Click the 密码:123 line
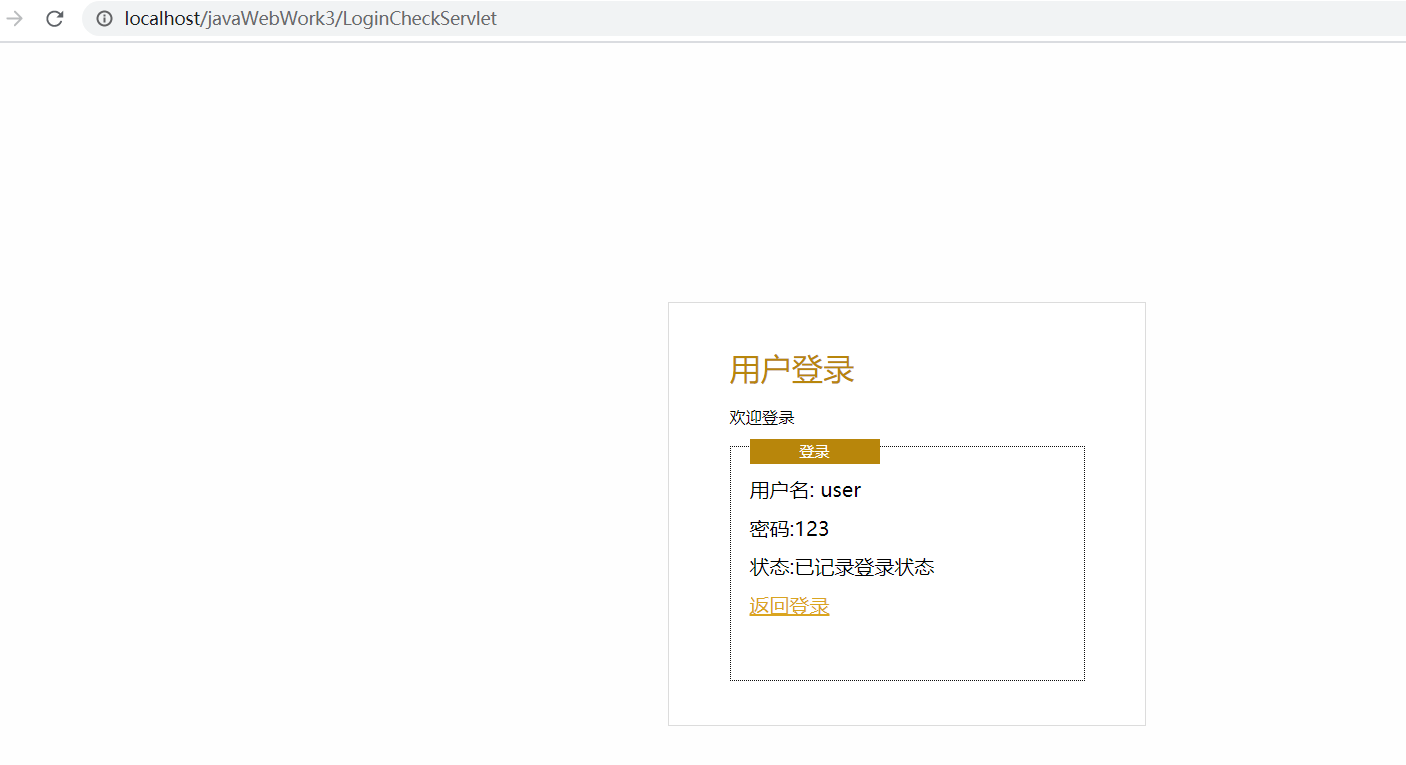 (x=789, y=529)
